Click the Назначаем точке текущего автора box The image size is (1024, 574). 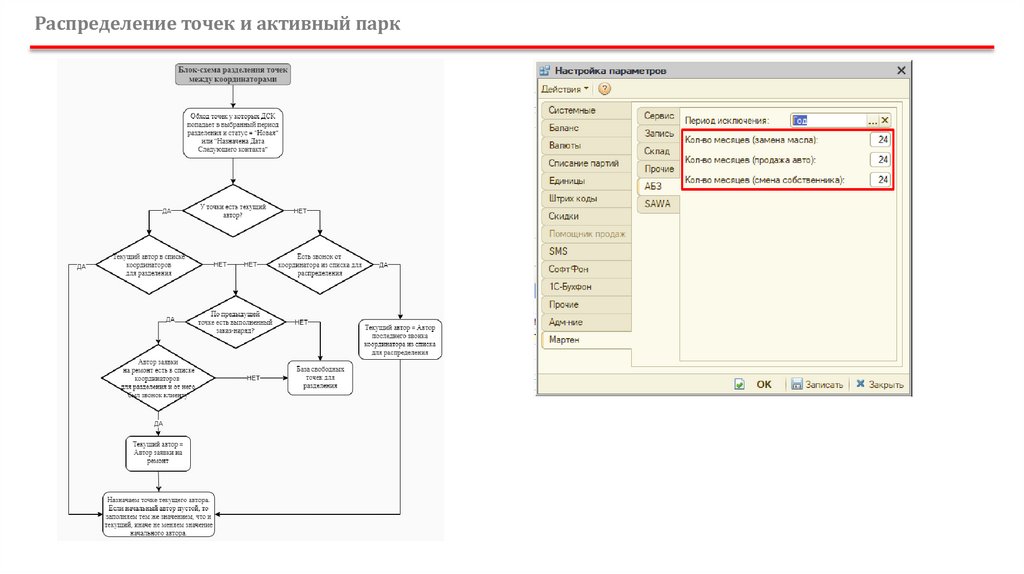click(159, 515)
